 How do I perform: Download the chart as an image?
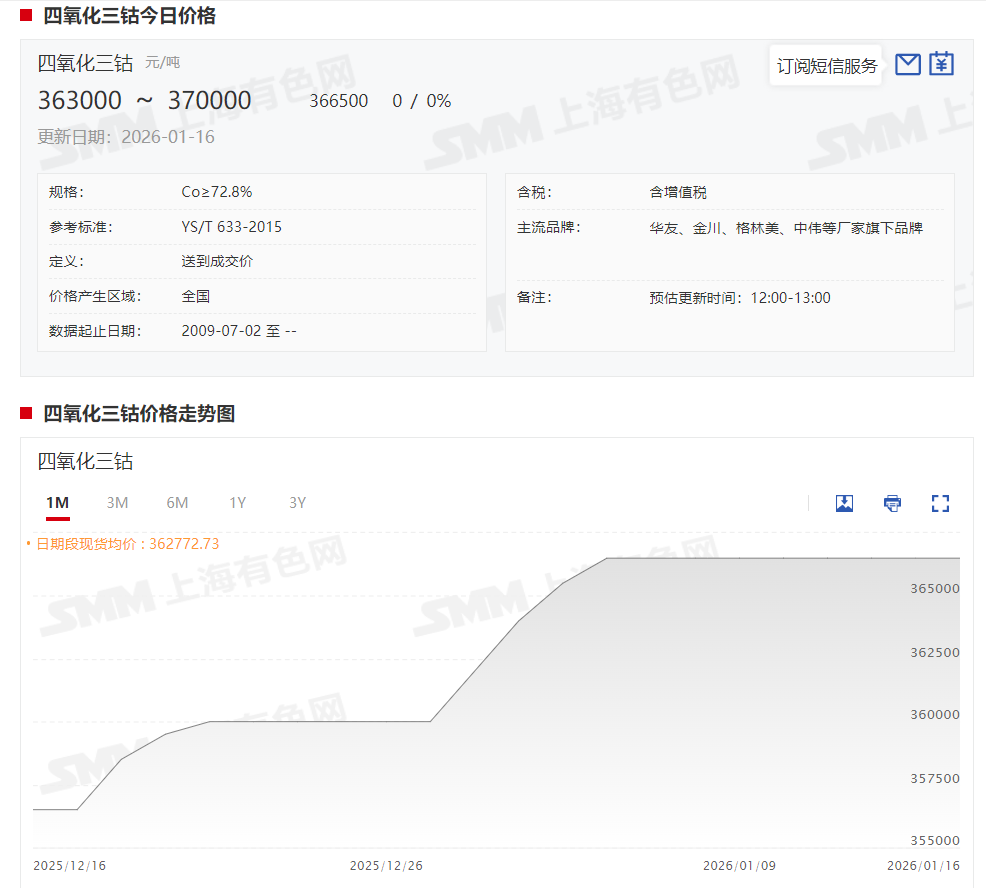click(x=844, y=503)
